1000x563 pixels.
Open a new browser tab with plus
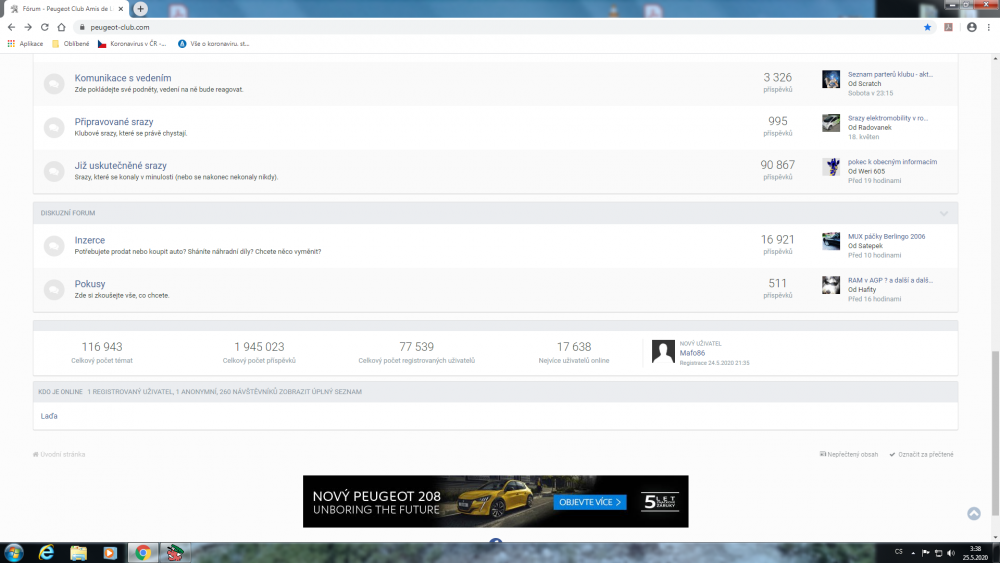point(140,9)
